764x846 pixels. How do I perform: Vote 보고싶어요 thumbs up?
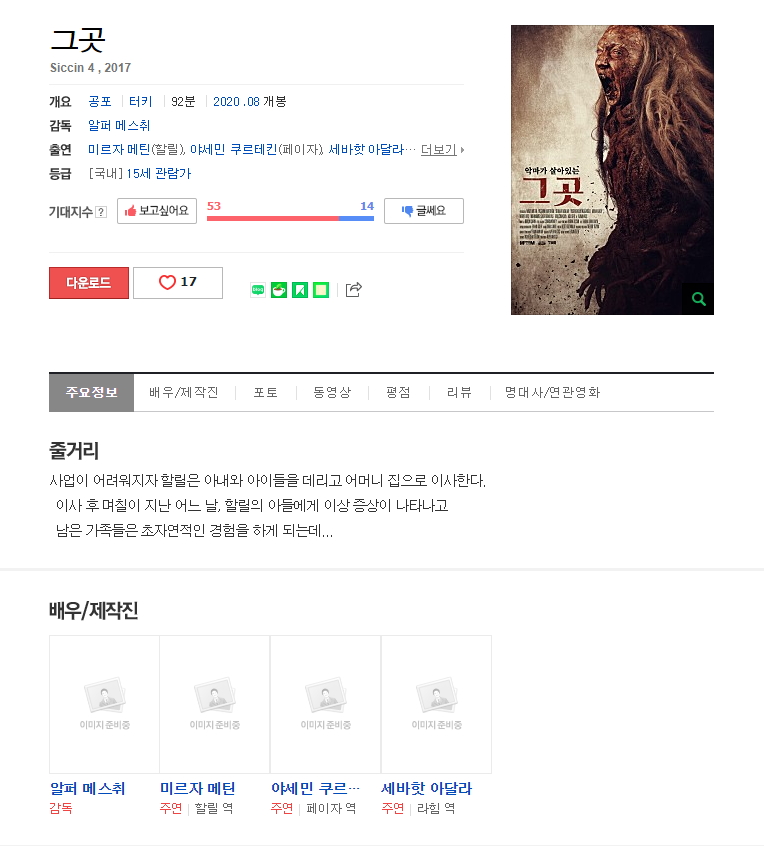(157, 211)
